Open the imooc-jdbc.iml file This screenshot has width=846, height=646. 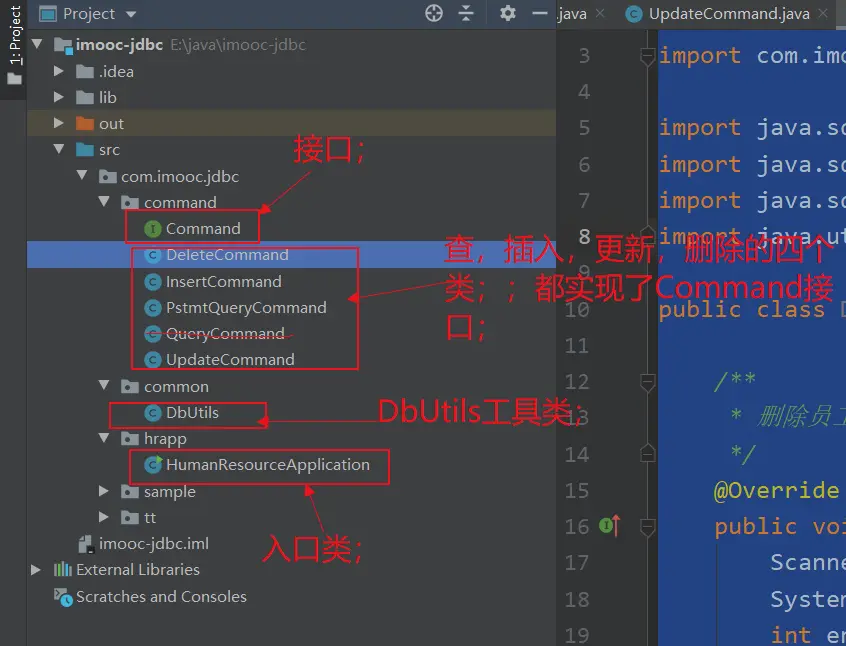click(153, 544)
